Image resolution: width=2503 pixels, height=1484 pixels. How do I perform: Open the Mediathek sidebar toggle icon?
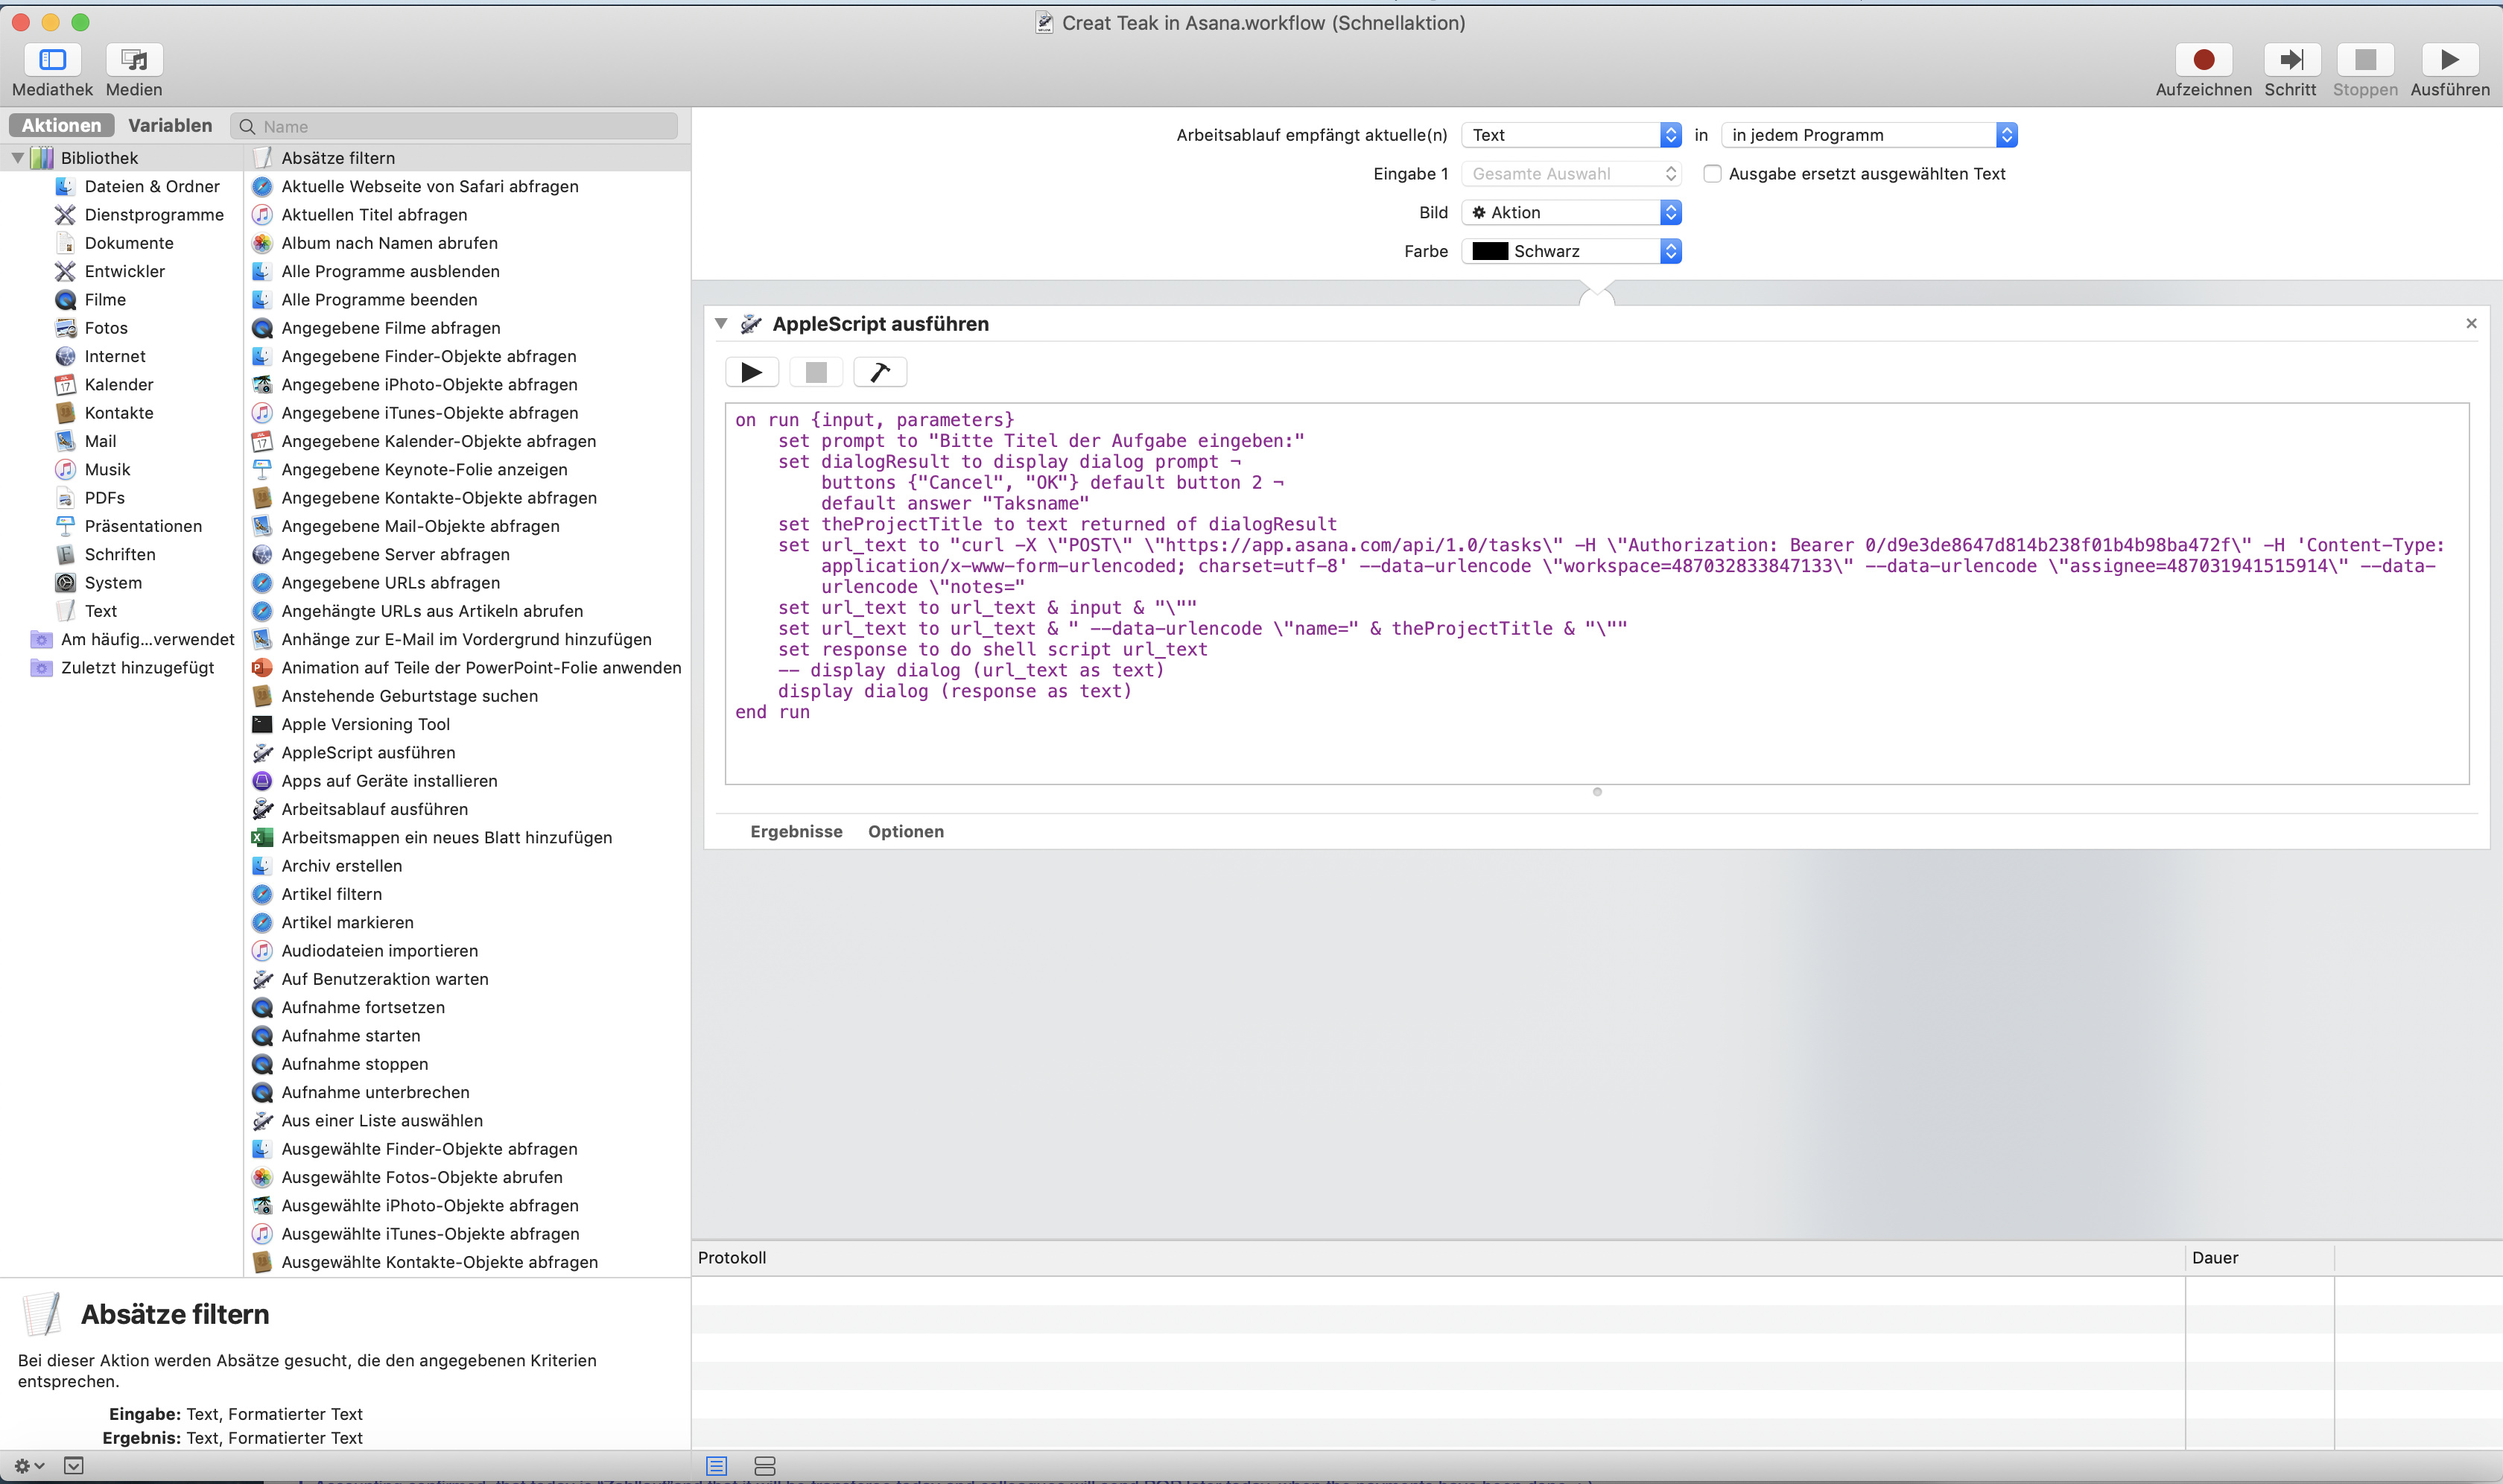[51, 60]
